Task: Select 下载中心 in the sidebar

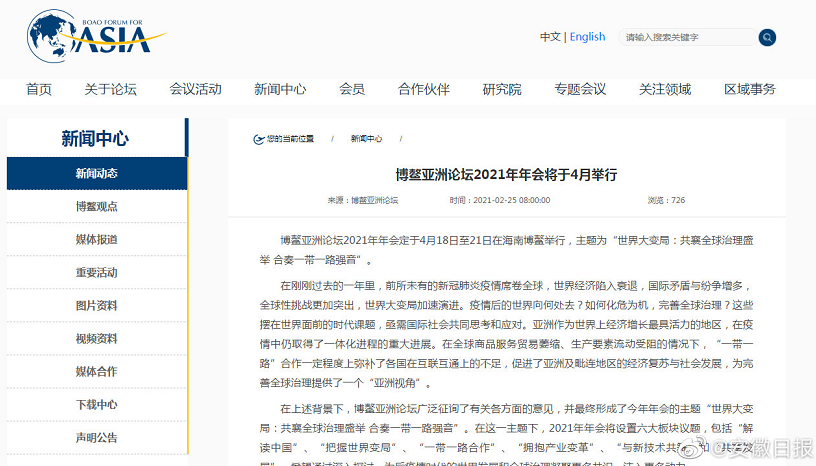Action: (x=97, y=405)
